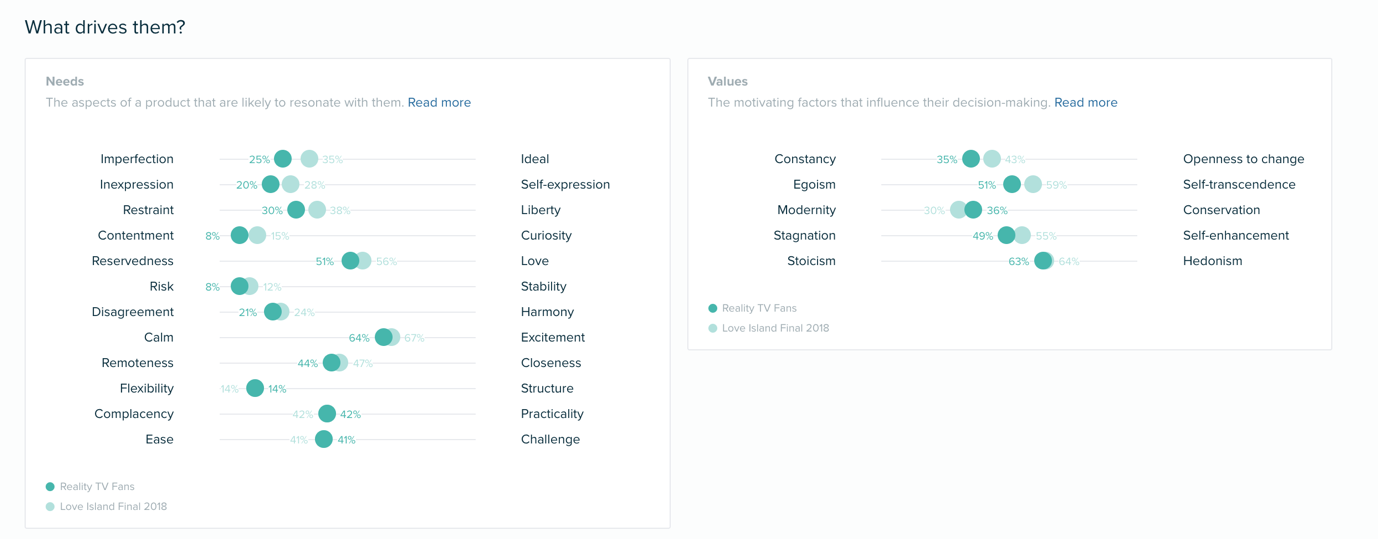This screenshot has height=539, width=1378.
Task: Click the light 59% dot on Egoism row
Action: click(1033, 184)
